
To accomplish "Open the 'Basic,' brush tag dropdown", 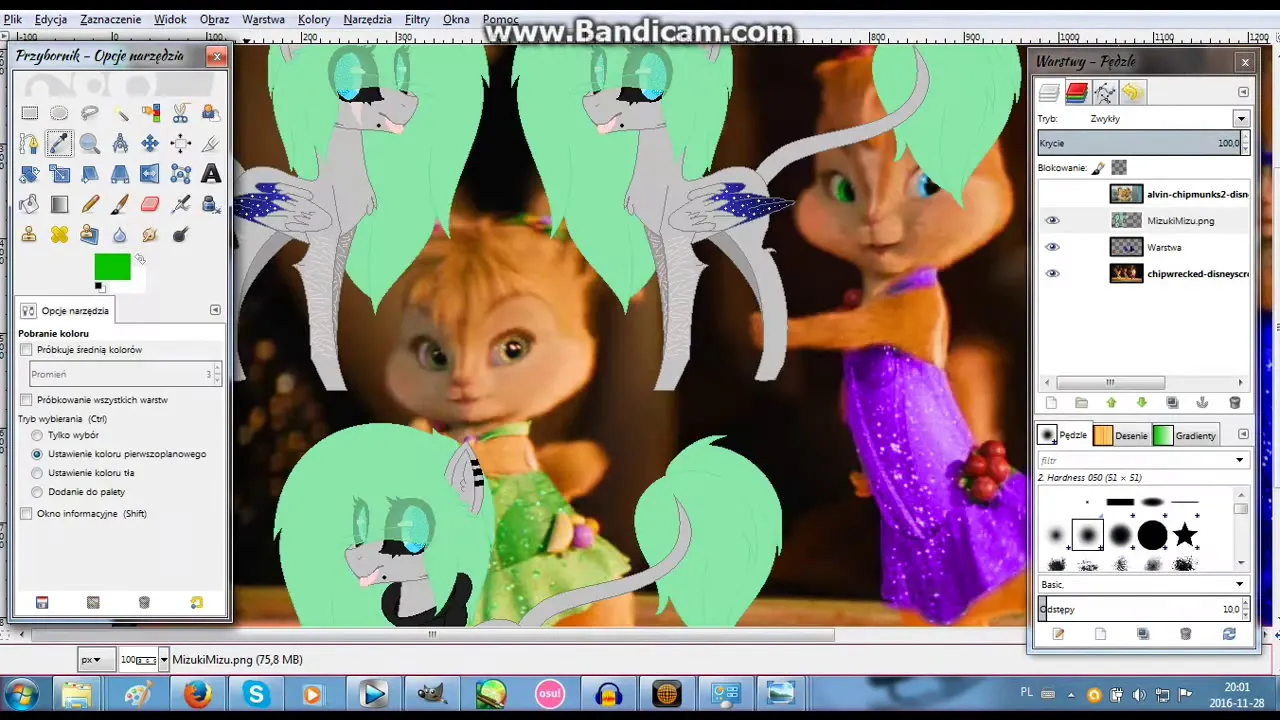I will pyautogui.click(x=1240, y=584).
